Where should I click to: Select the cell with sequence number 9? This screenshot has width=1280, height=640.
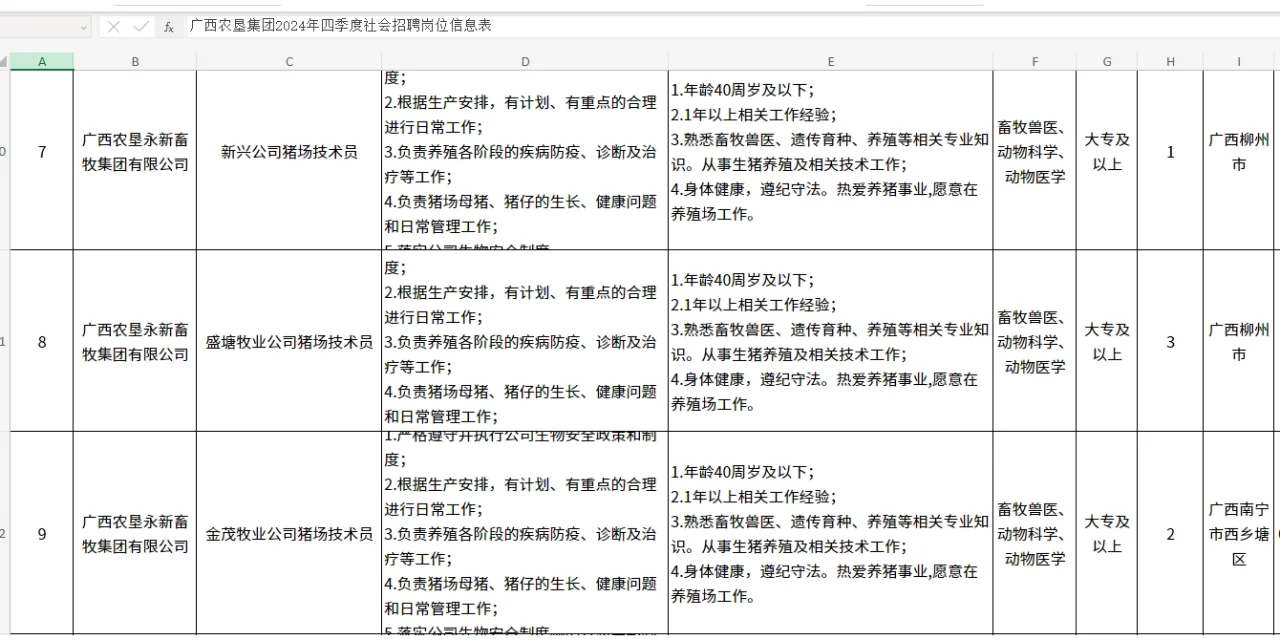[x=42, y=533]
